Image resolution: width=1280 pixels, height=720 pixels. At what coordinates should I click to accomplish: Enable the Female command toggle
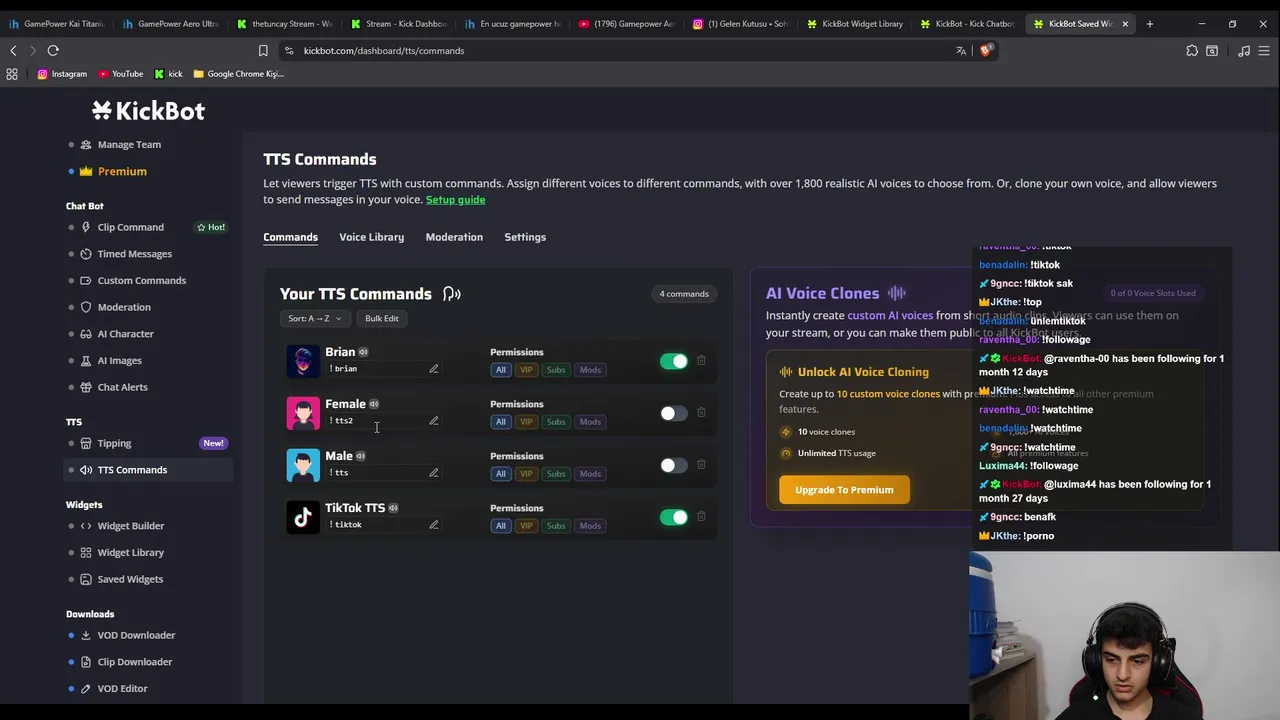point(674,413)
